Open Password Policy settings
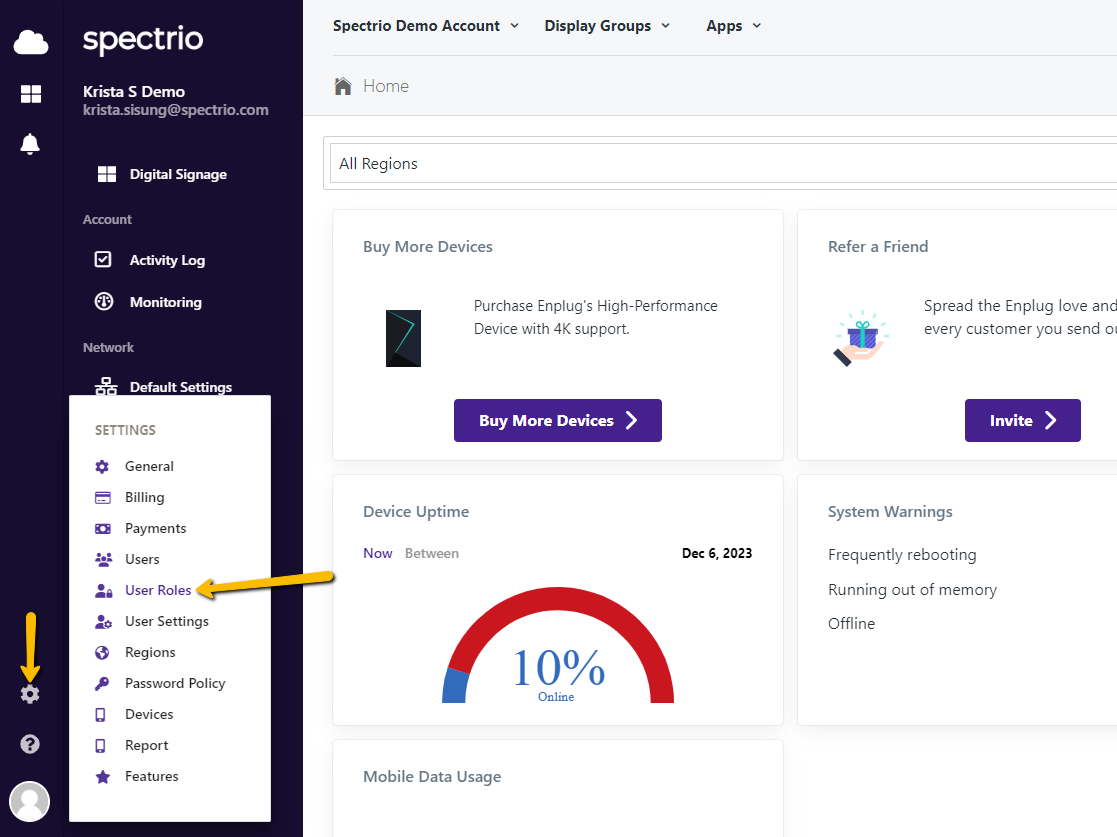This screenshot has height=837, width=1117. pyautogui.click(x=172, y=683)
